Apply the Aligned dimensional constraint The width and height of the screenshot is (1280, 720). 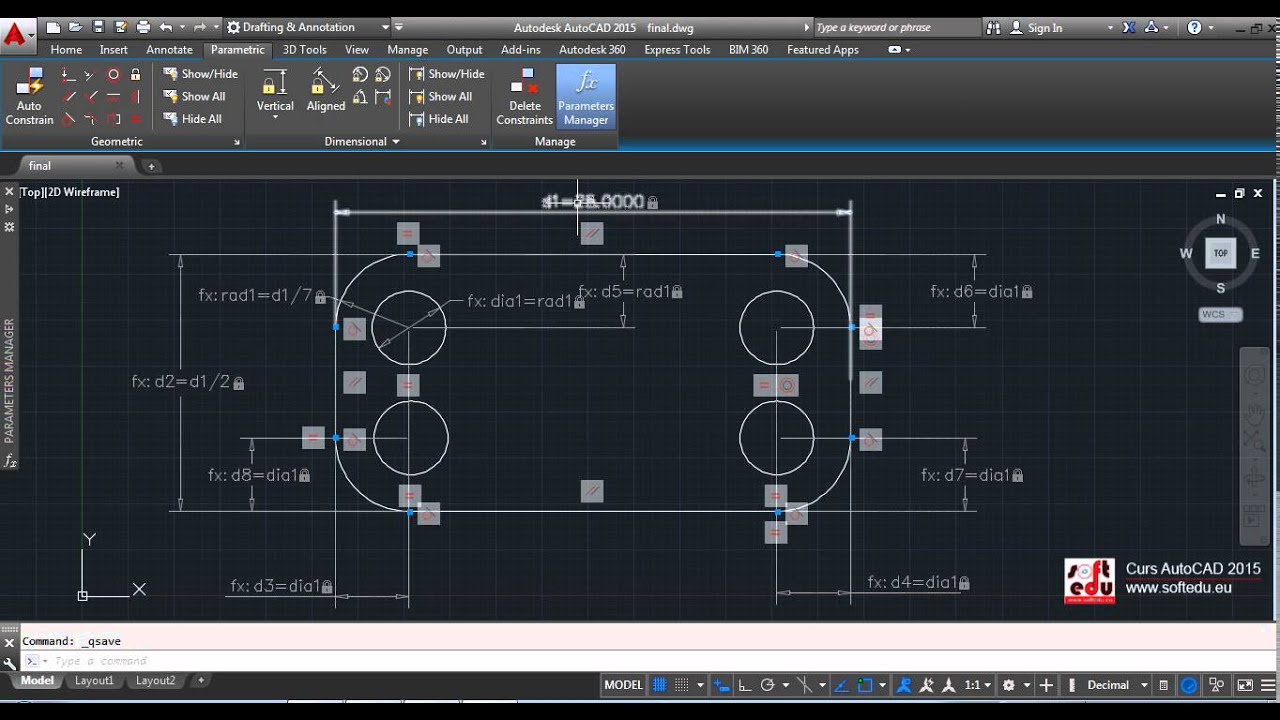tap(326, 90)
